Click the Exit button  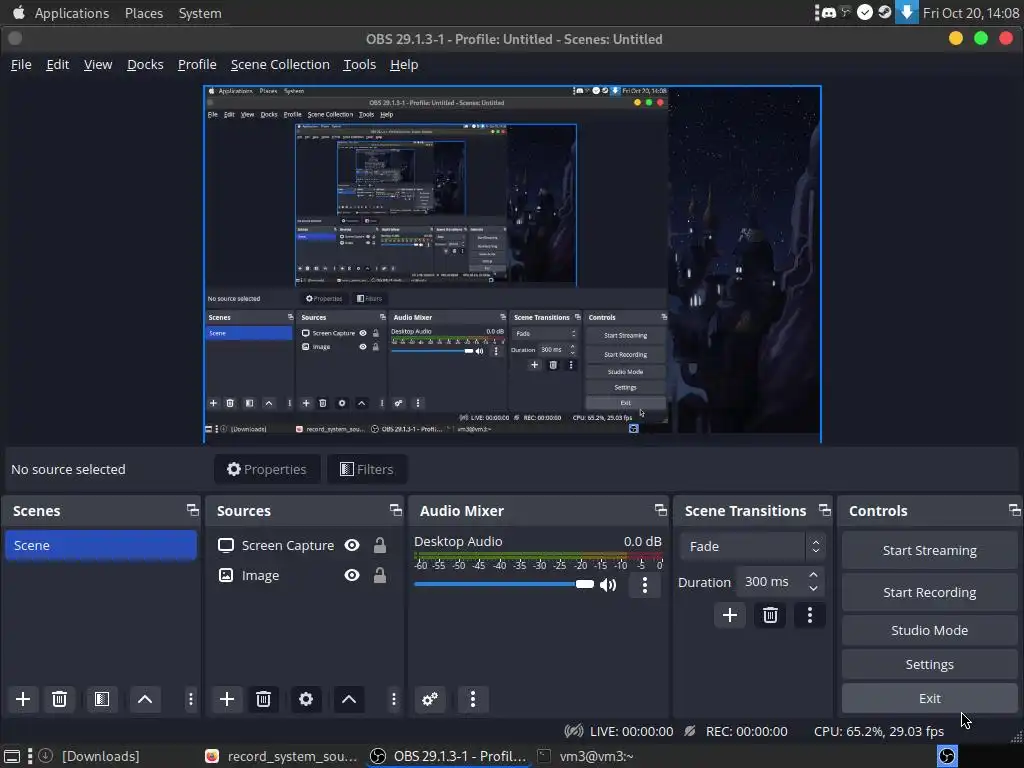pos(929,698)
